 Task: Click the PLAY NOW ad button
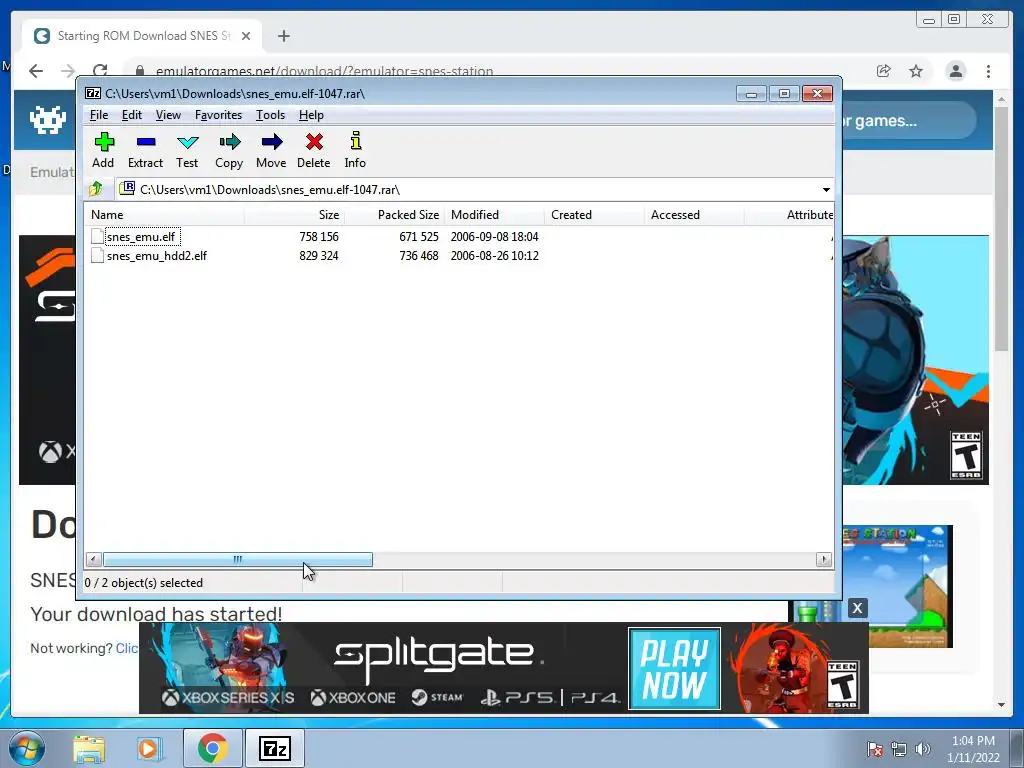(x=675, y=668)
